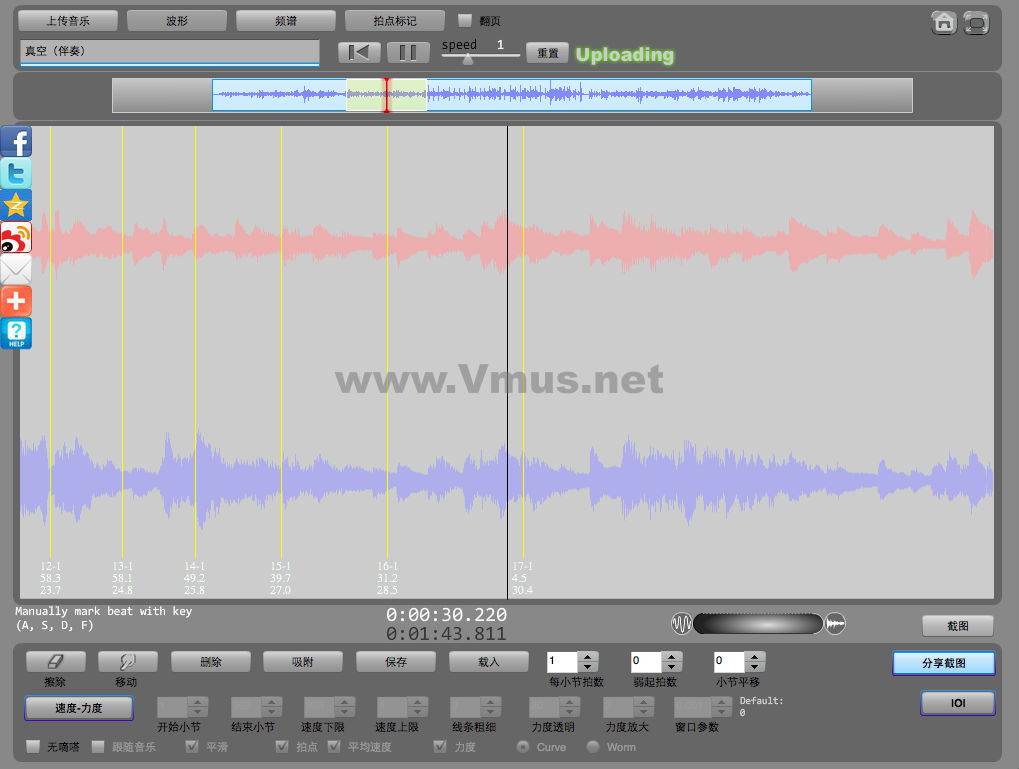
Task: Increase 结束小节 stepper value
Action: point(272,702)
